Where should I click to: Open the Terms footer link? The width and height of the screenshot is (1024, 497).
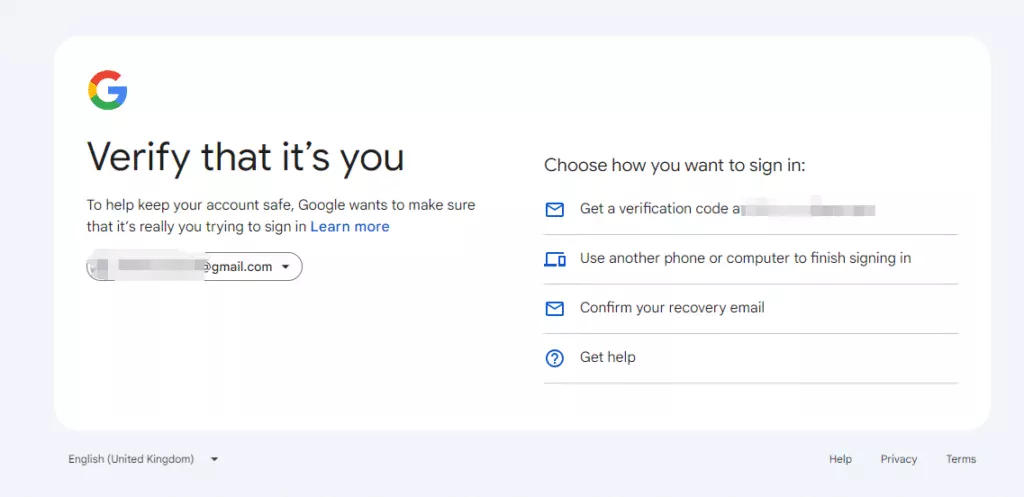tap(961, 459)
